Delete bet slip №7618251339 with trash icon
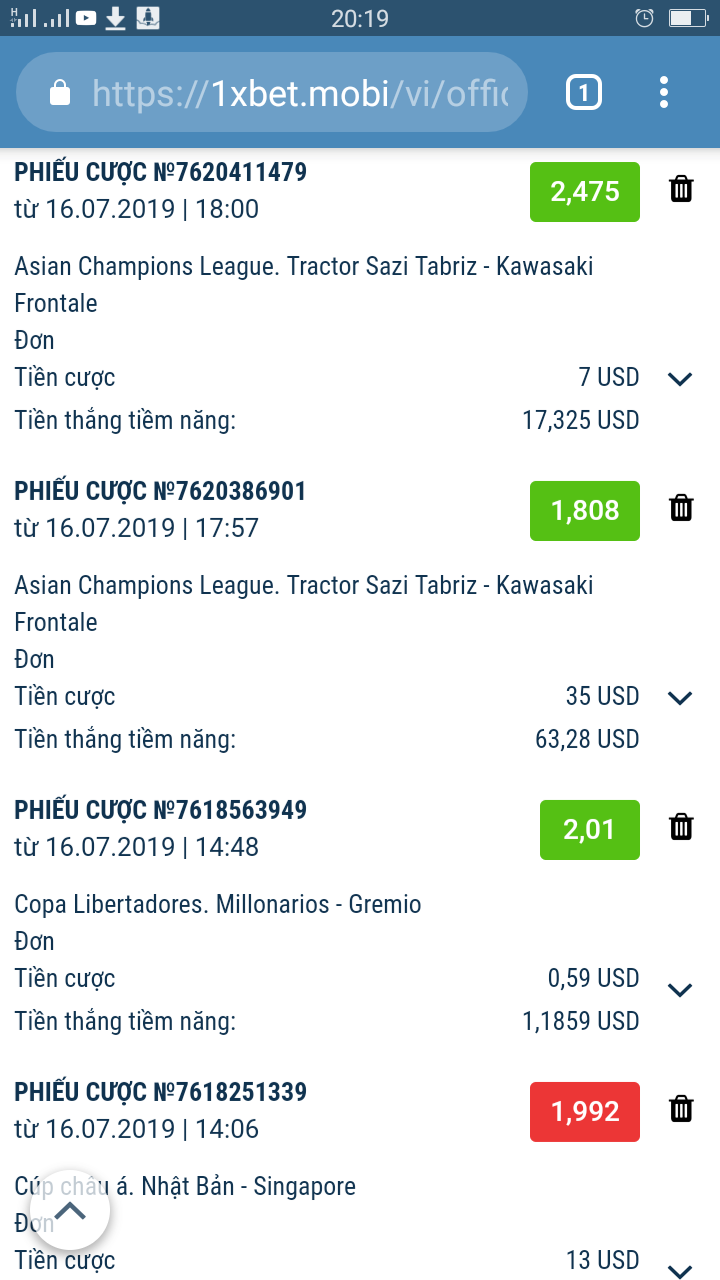The height and width of the screenshot is (1280, 720). [681, 1109]
